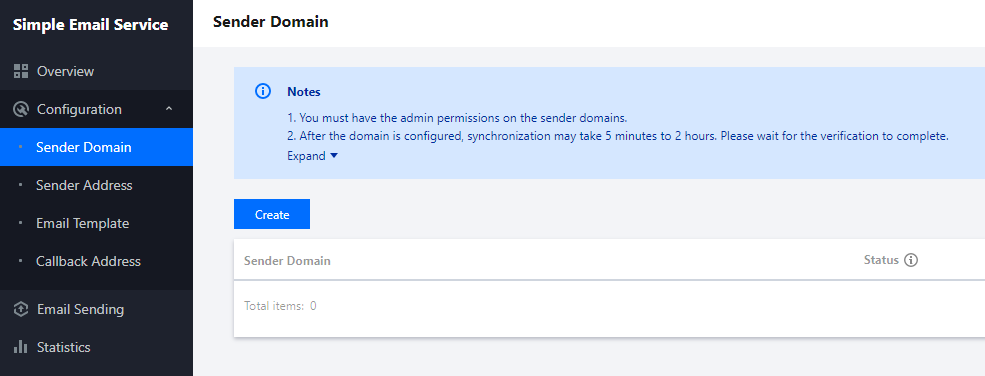Click the Sender Domain column header
This screenshot has width=985, height=376.
tap(287, 261)
